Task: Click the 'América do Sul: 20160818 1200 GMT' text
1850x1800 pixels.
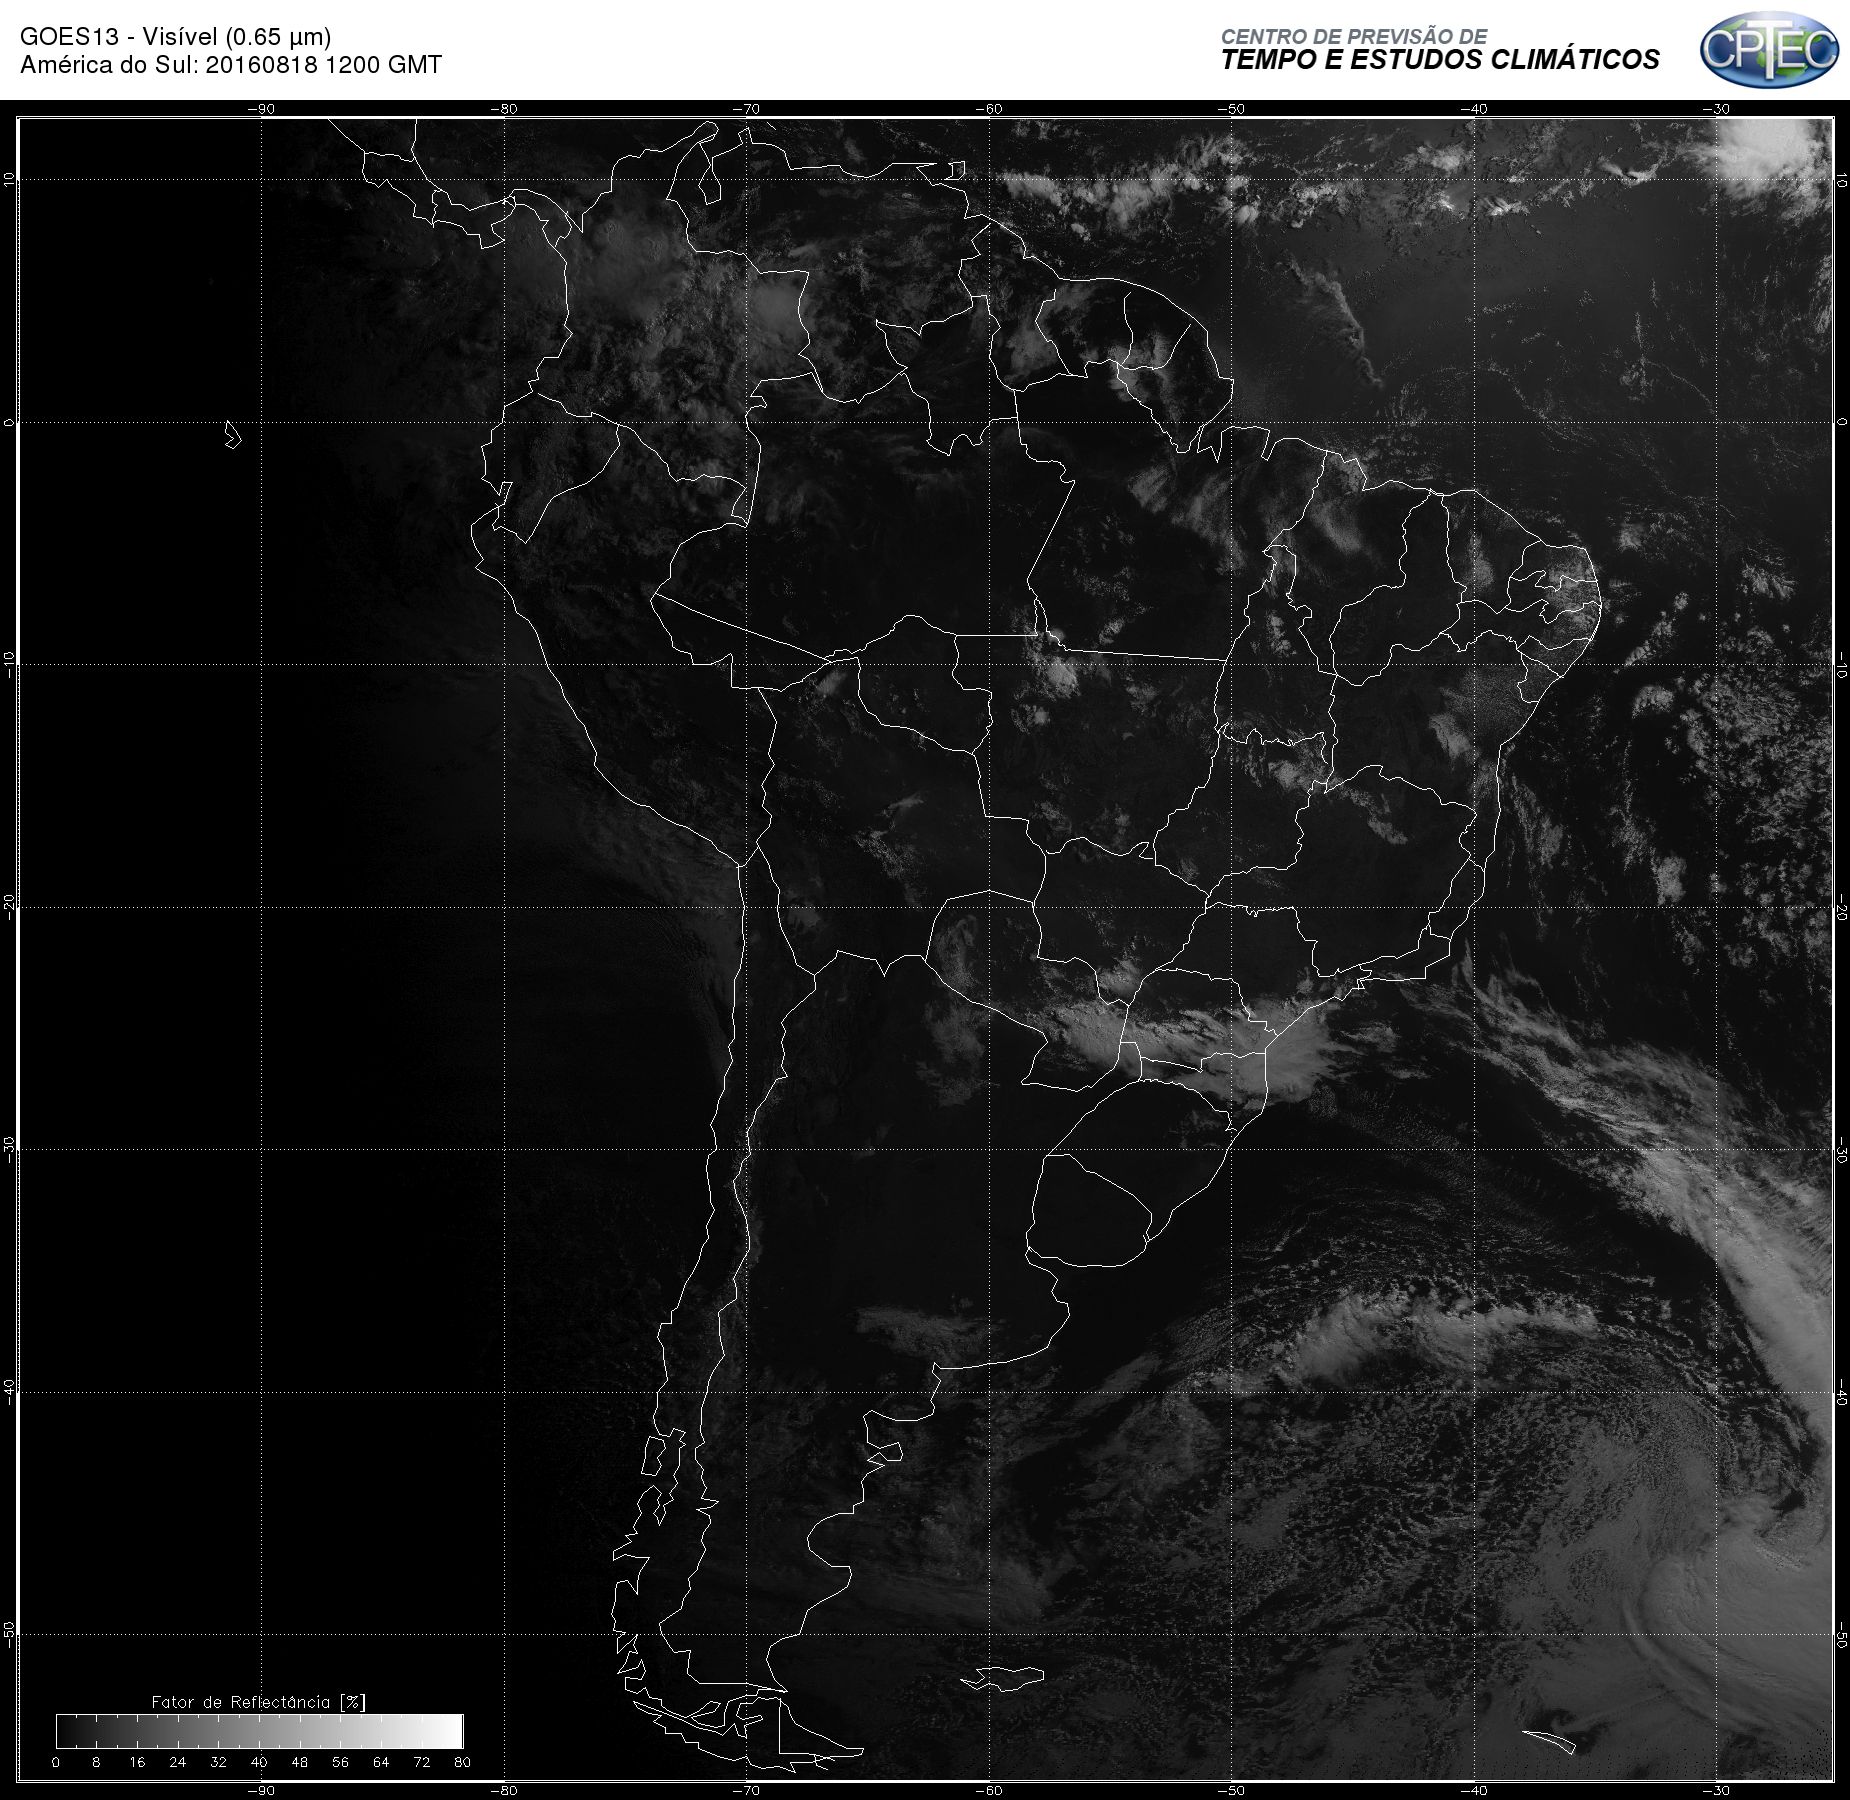Action: coord(231,65)
